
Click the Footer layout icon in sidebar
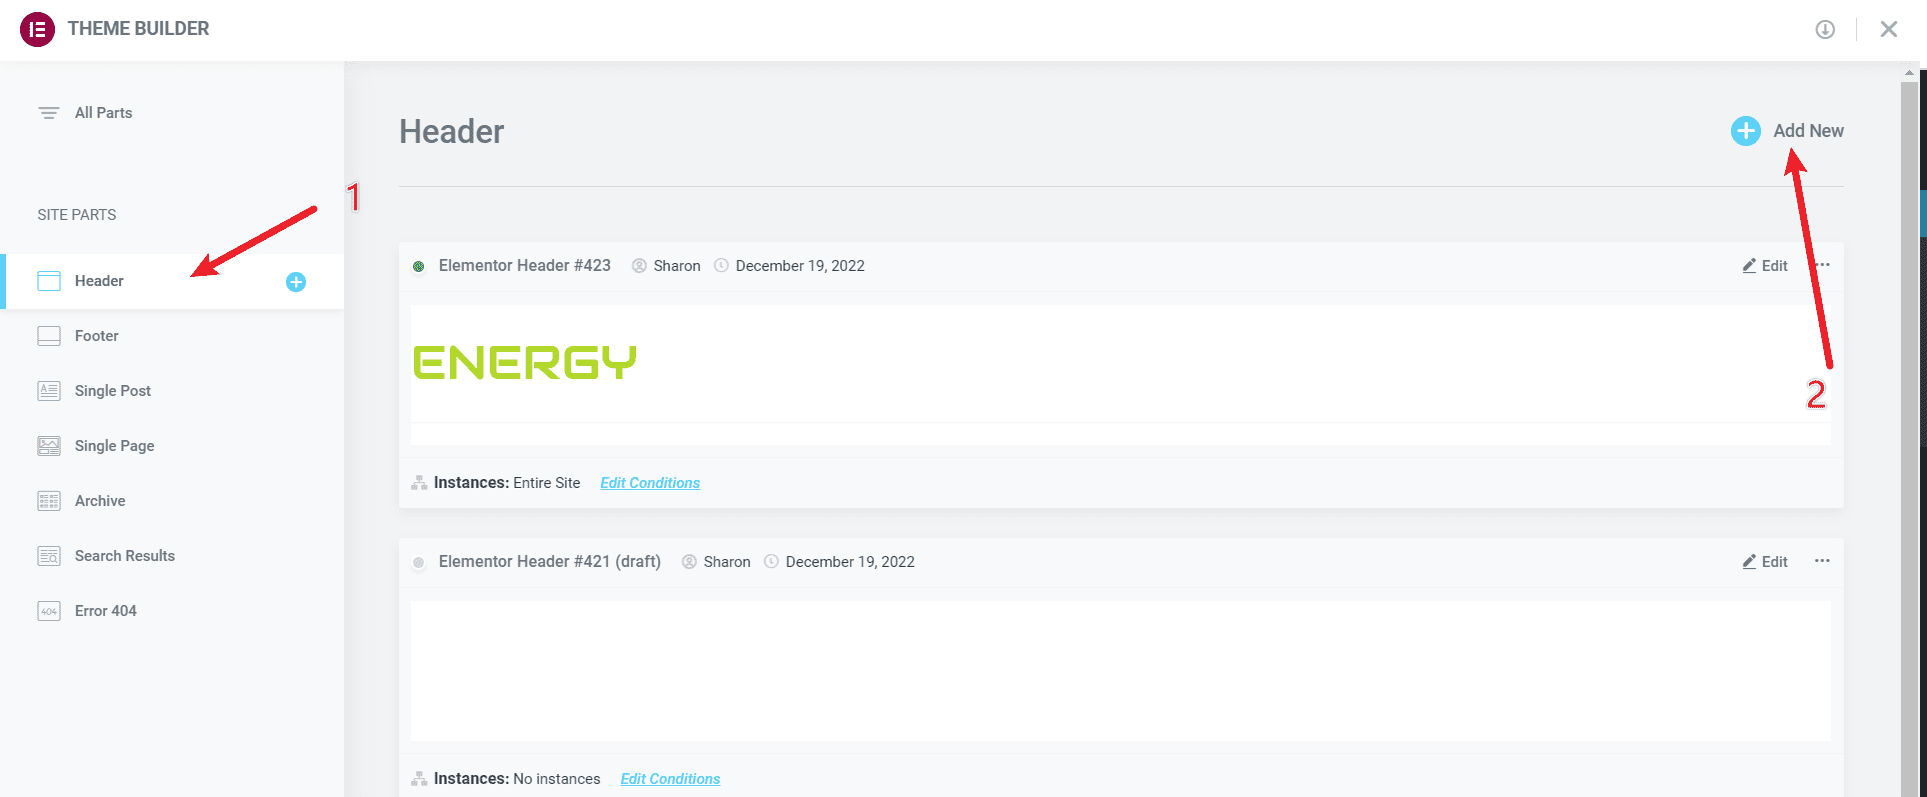point(49,336)
